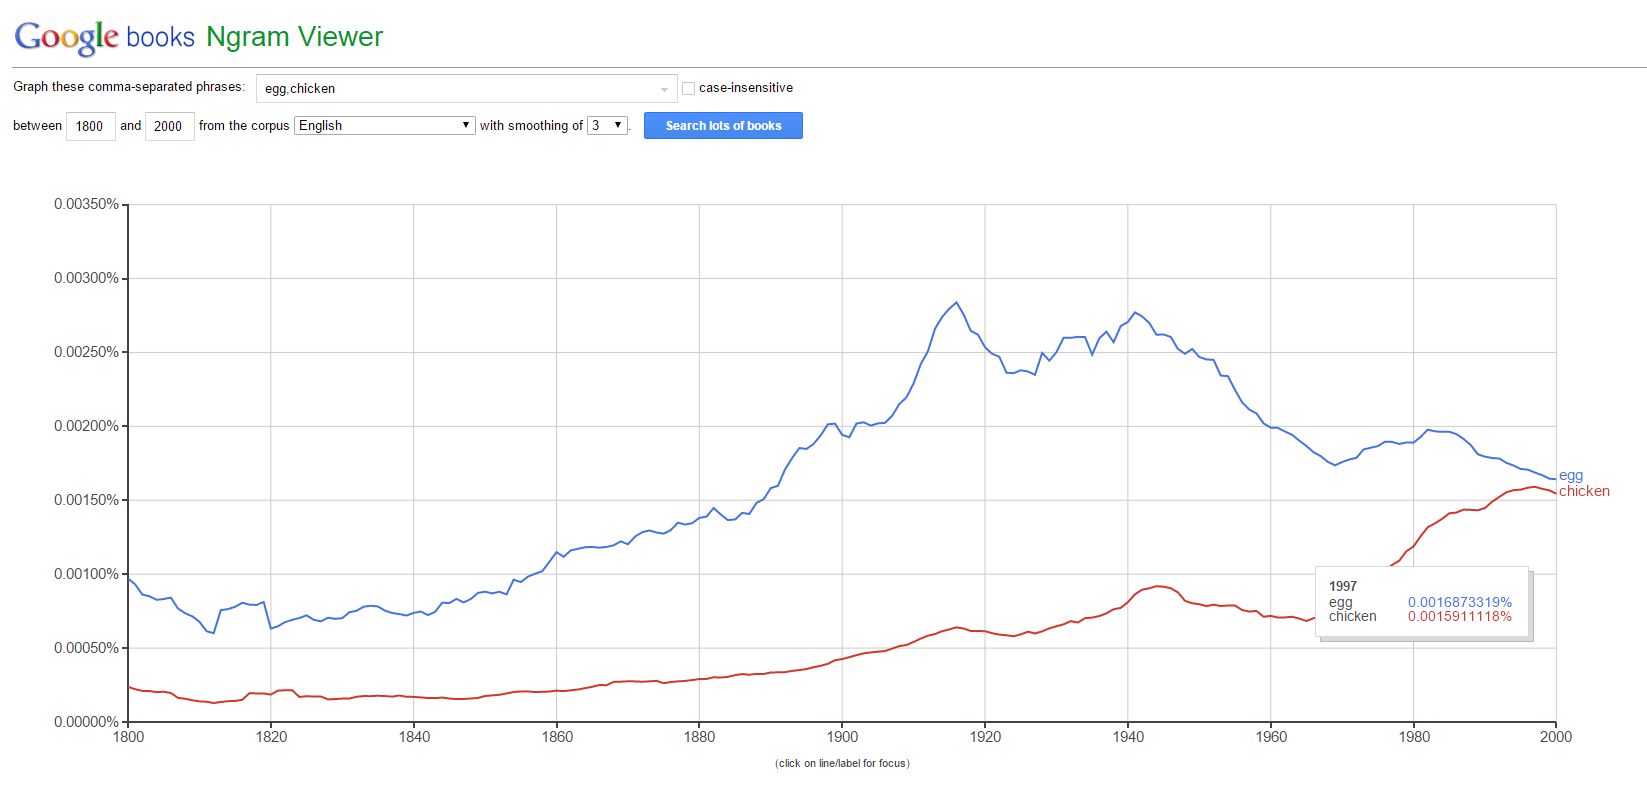The height and width of the screenshot is (792, 1647).
Task: Click the Ngram Viewer title
Action: (294, 37)
